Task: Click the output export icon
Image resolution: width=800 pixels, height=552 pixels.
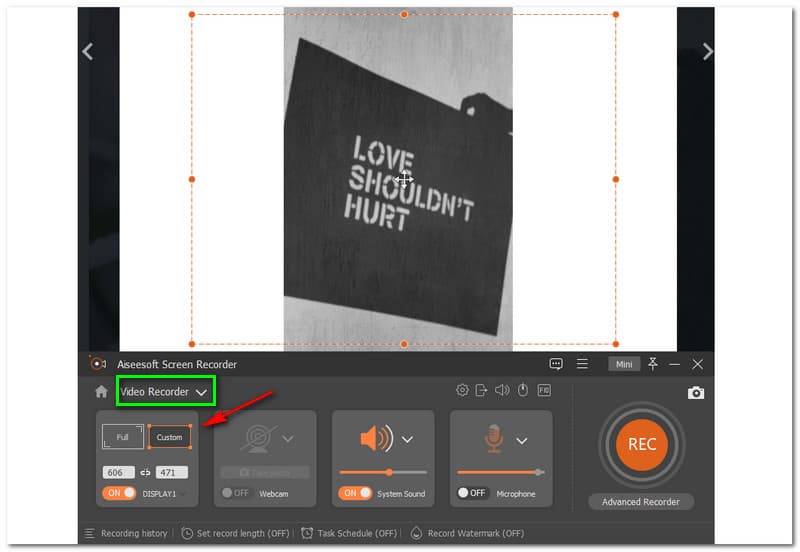Action: point(482,391)
